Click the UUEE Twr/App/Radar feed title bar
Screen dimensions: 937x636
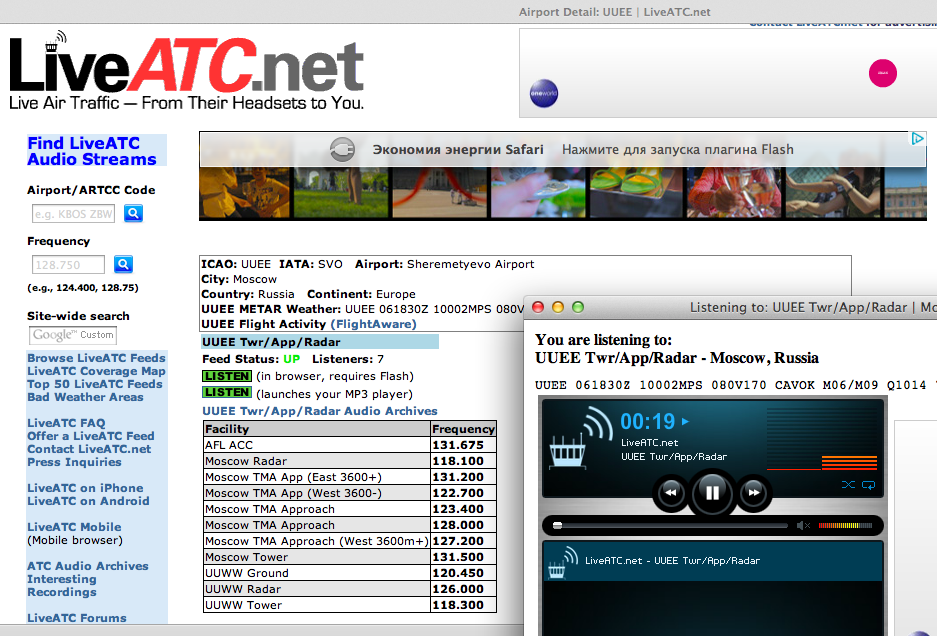point(320,342)
